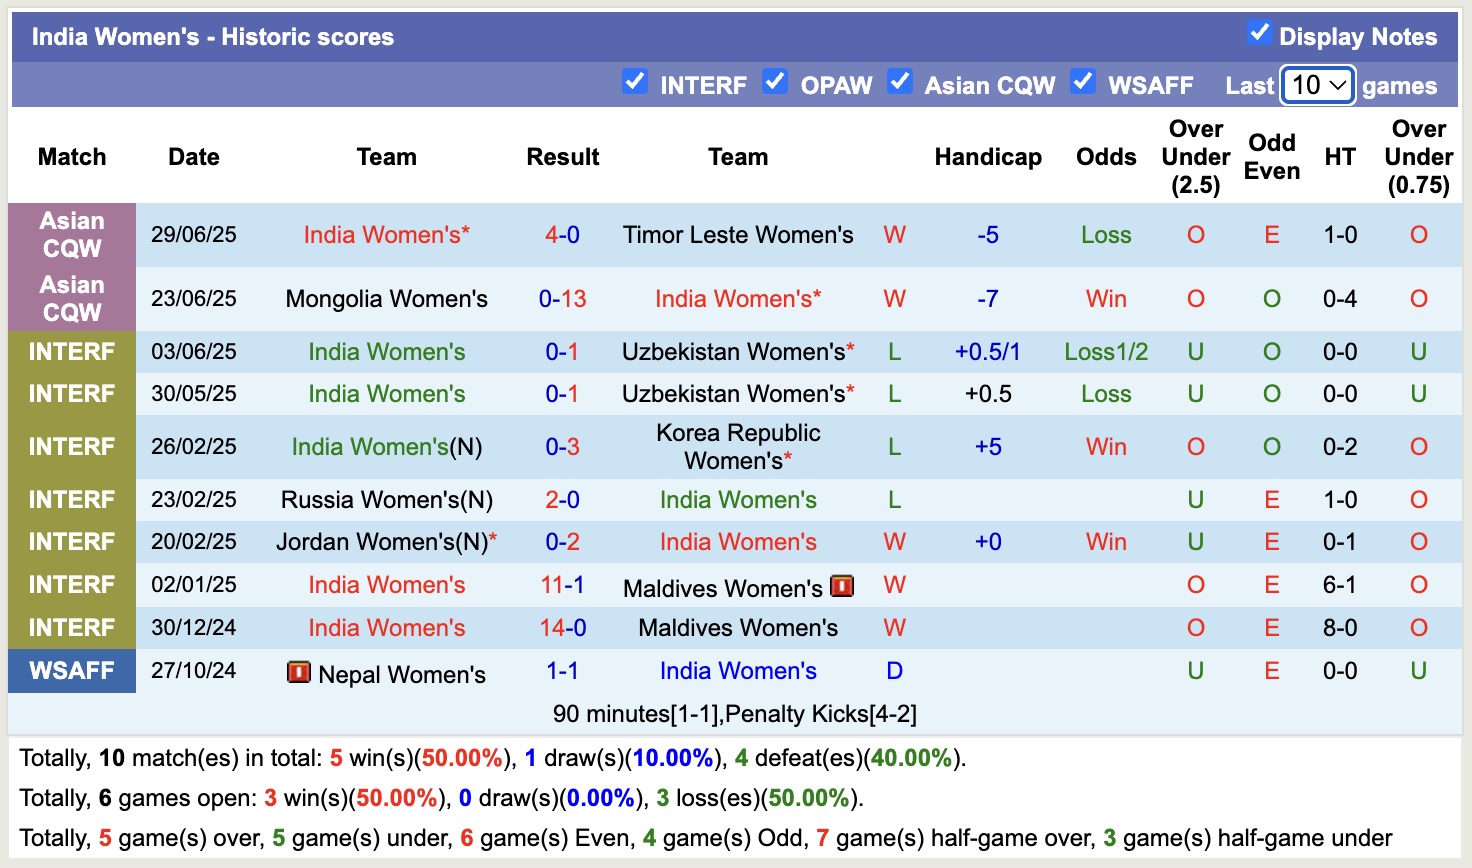The height and width of the screenshot is (868, 1472).
Task: Open Timor Leste Women's team link
Action: (x=738, y=235)
